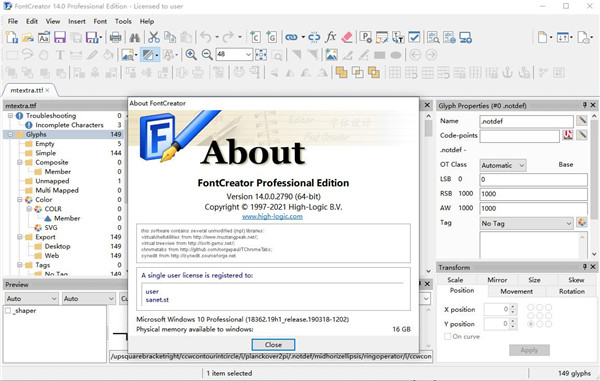Click the Zoom Out magnifier icon
Image resolution: width=600 pixels, height=381 pixels.
(x=207, y=55)
